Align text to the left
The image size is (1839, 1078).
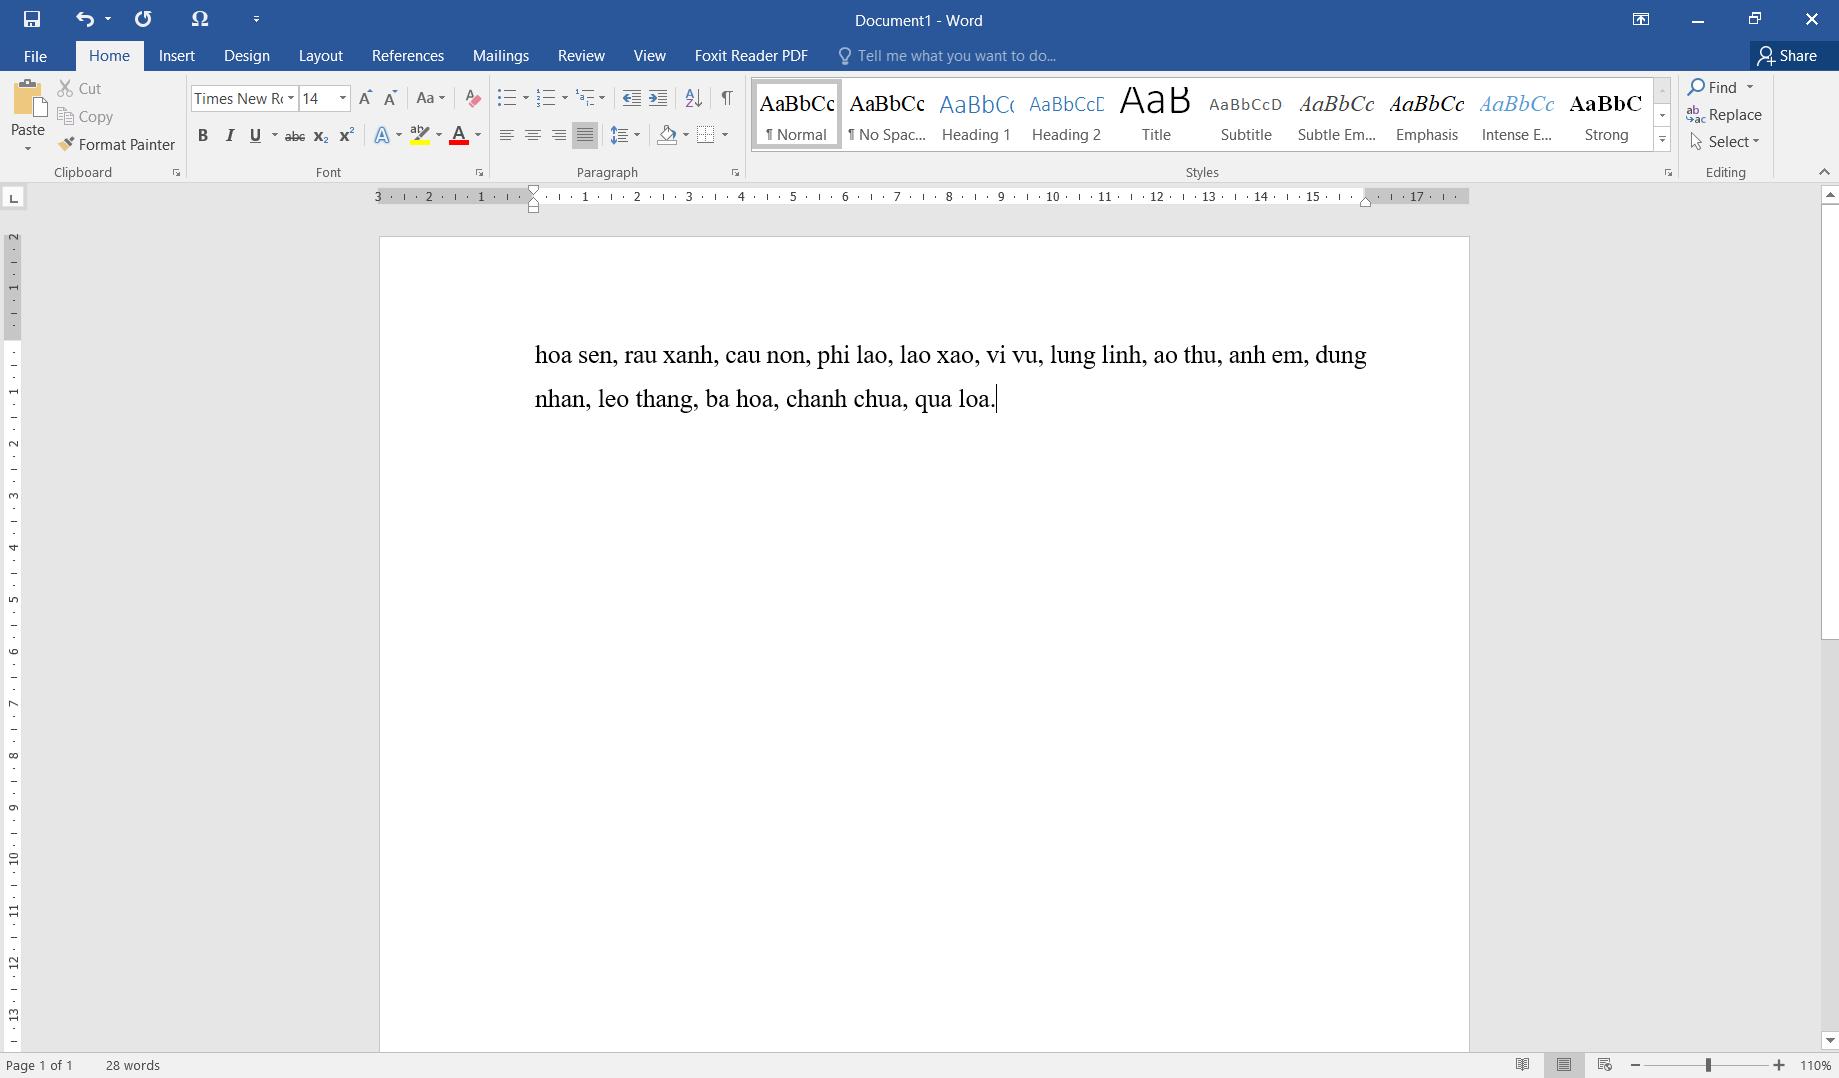coord(507,135)
